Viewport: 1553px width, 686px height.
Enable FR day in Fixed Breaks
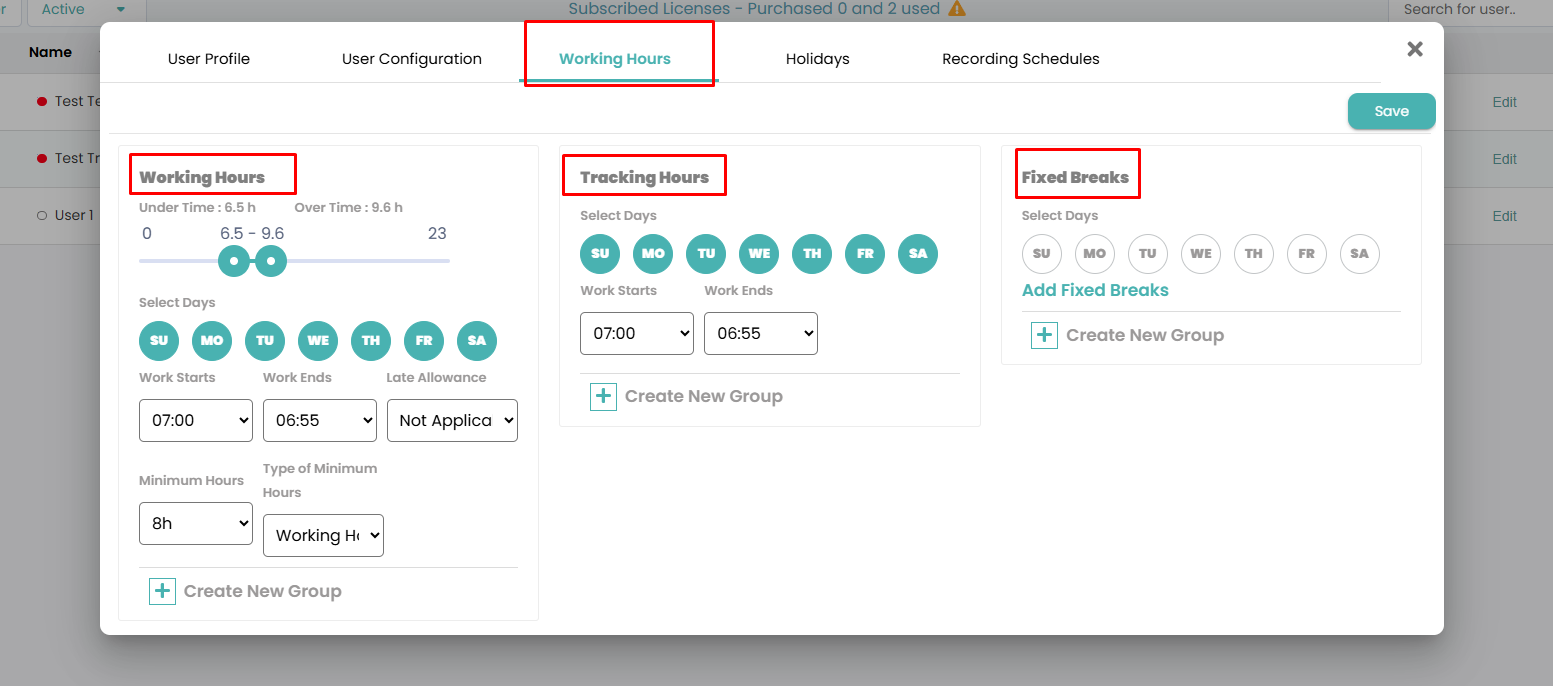(x=1307, y=254)
